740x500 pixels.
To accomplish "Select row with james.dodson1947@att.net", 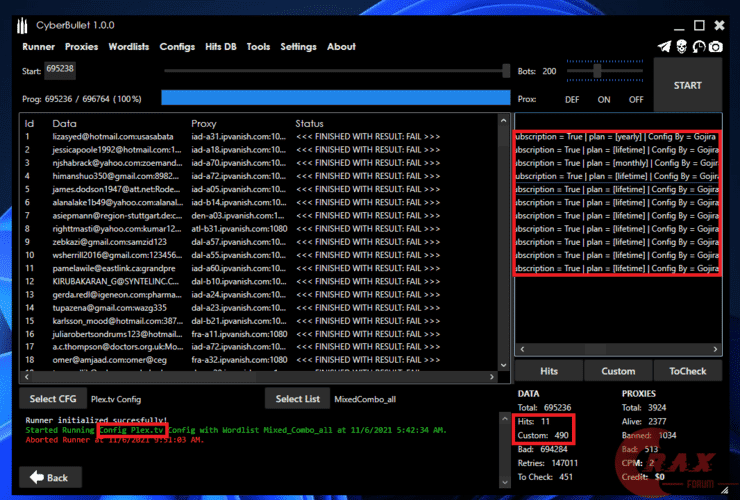I will click(x=259, y=189).
